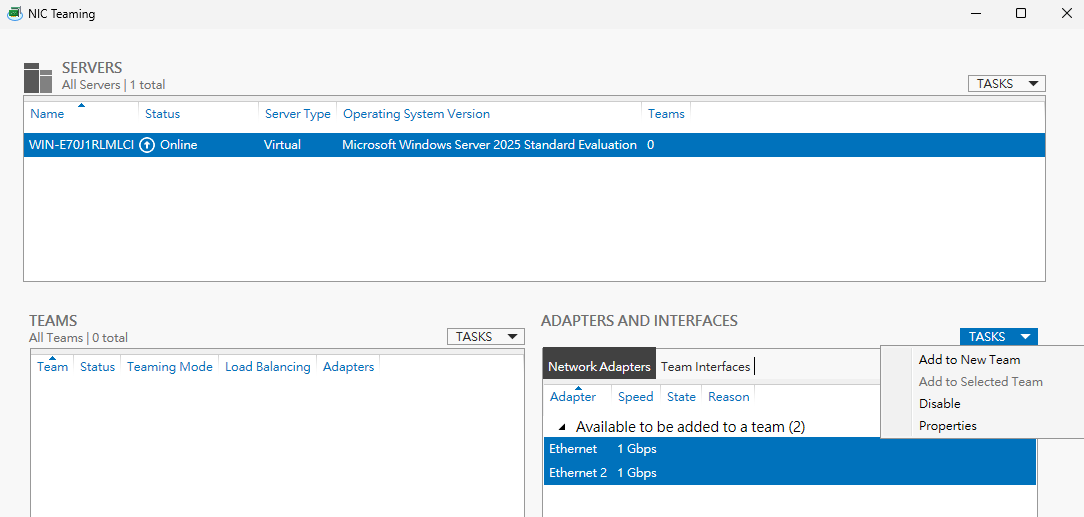Open Properties from the tasks menu
The height and width of the screenshot is (517, 1084).
tap(947, 426)
